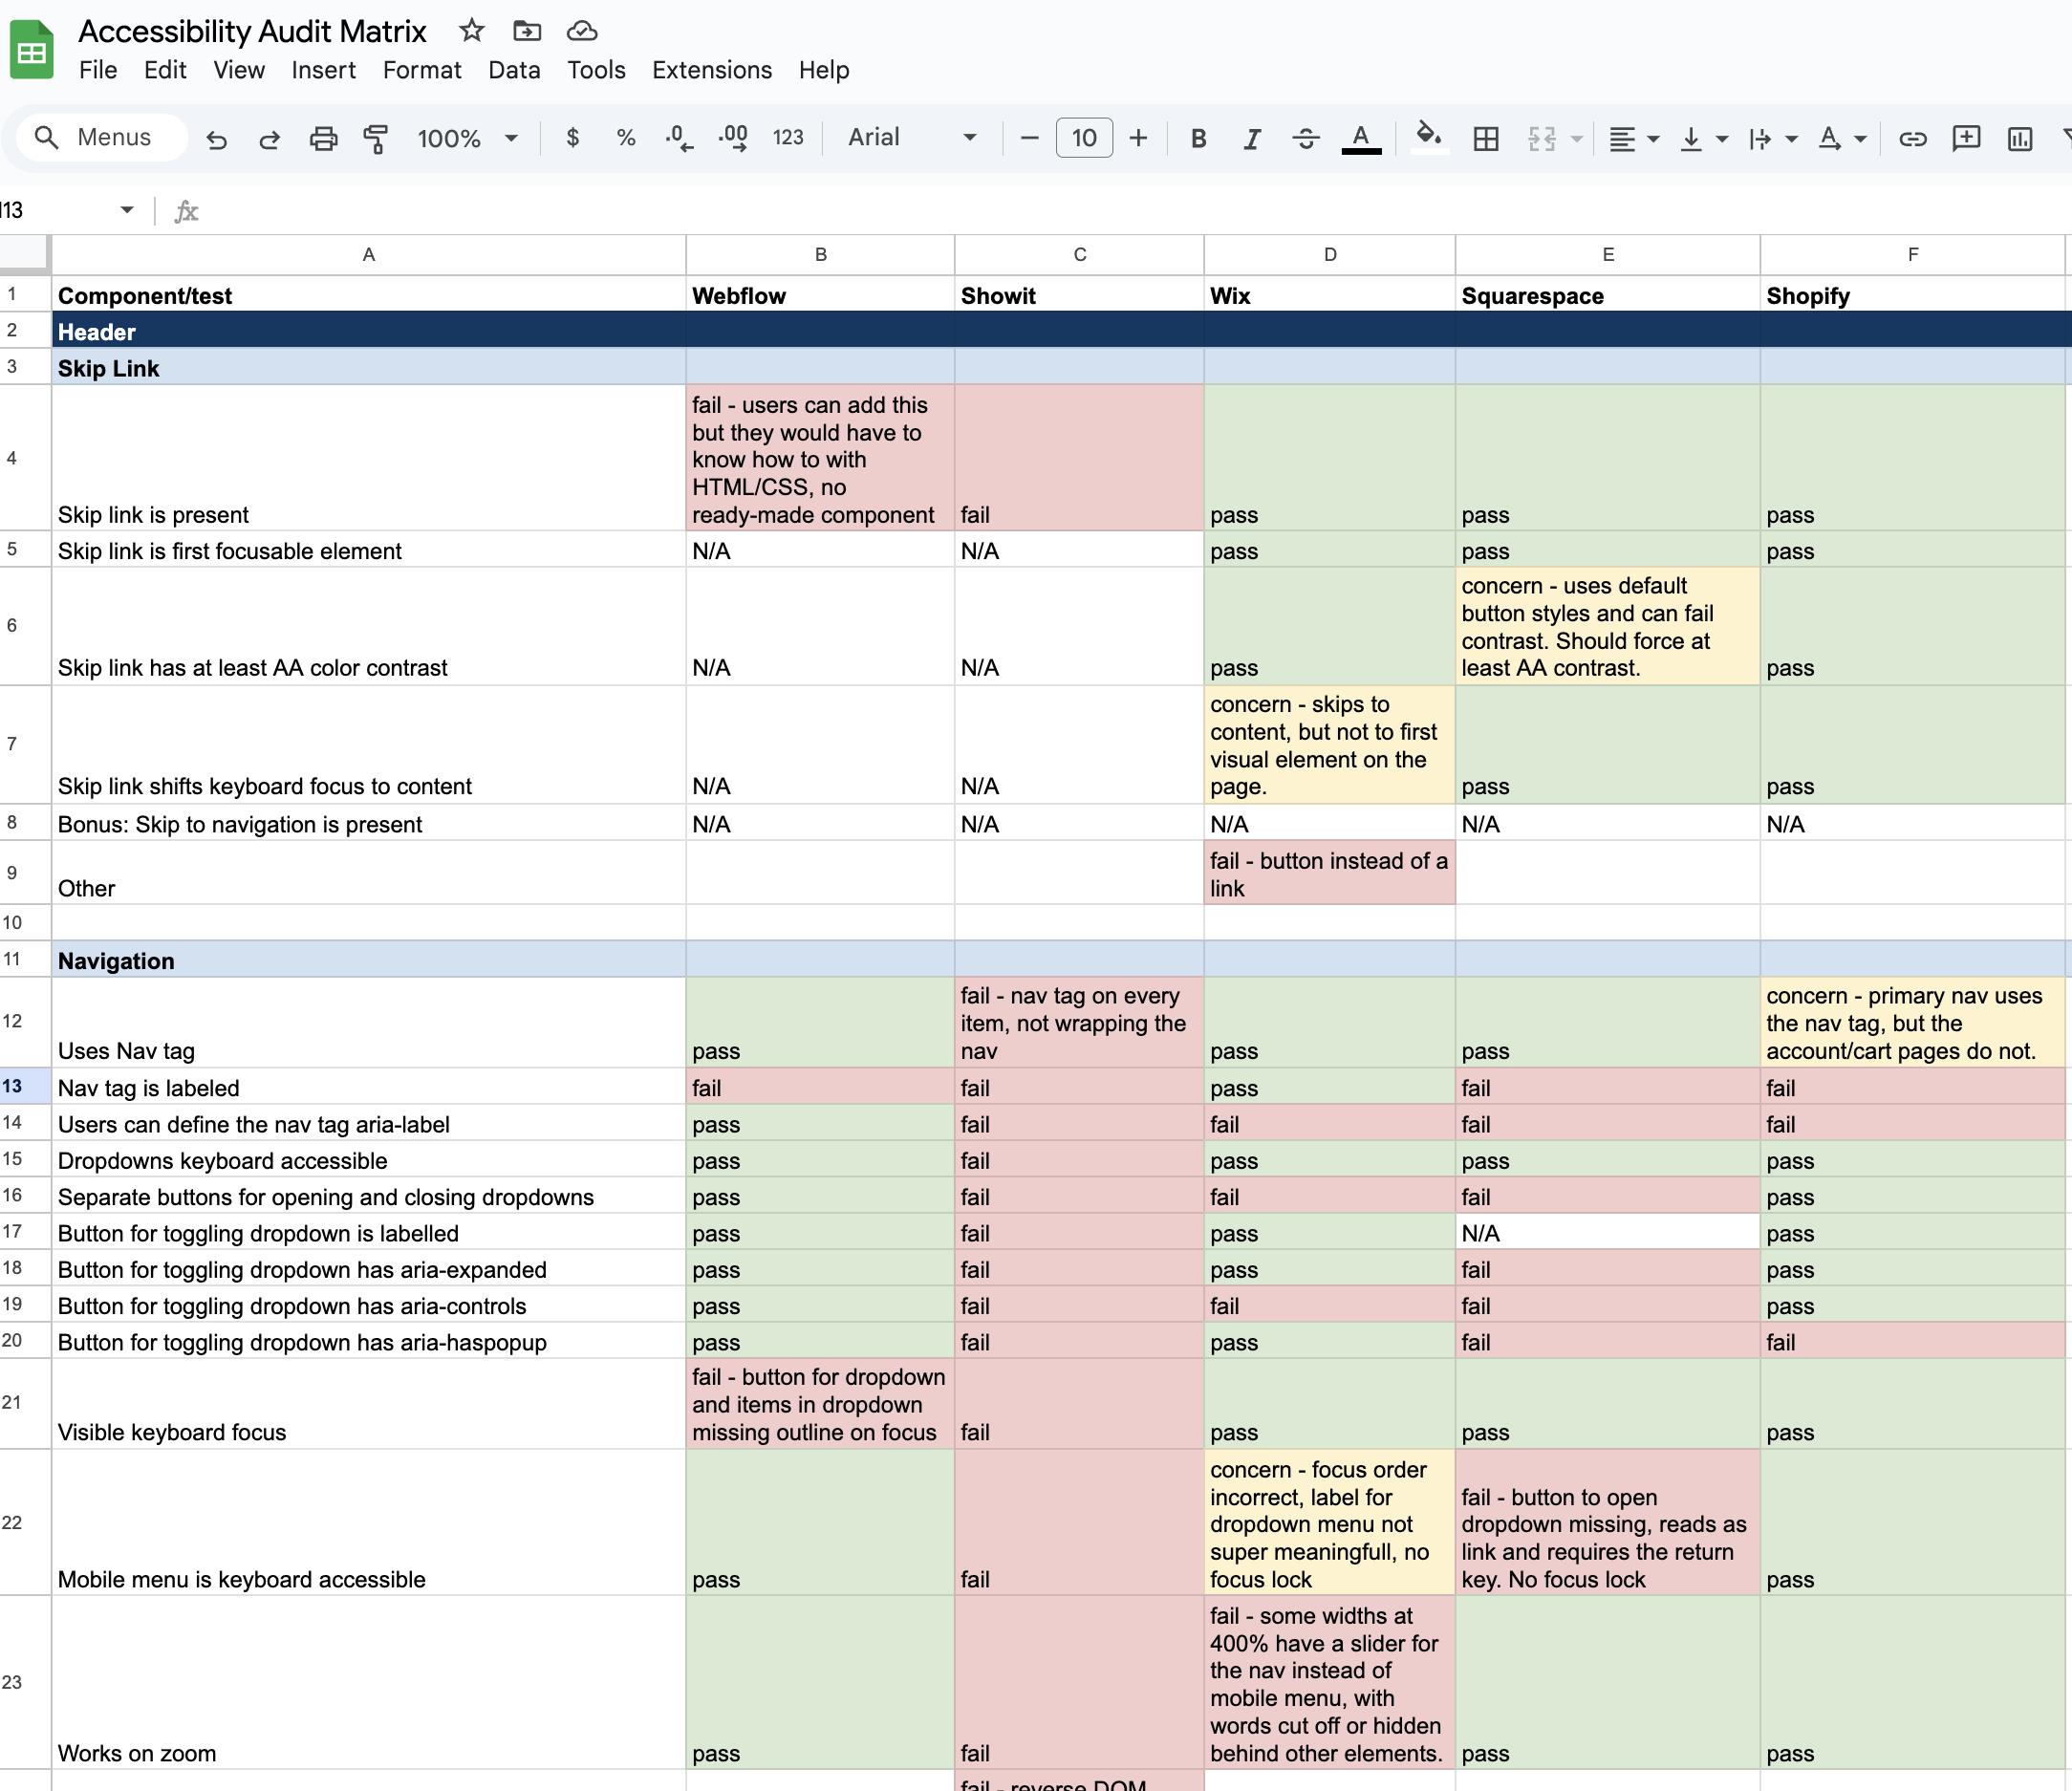Open vertical align dropdown
Image resolution: width=2072 pixels, height=1791 pixels.
[1704, 138]
